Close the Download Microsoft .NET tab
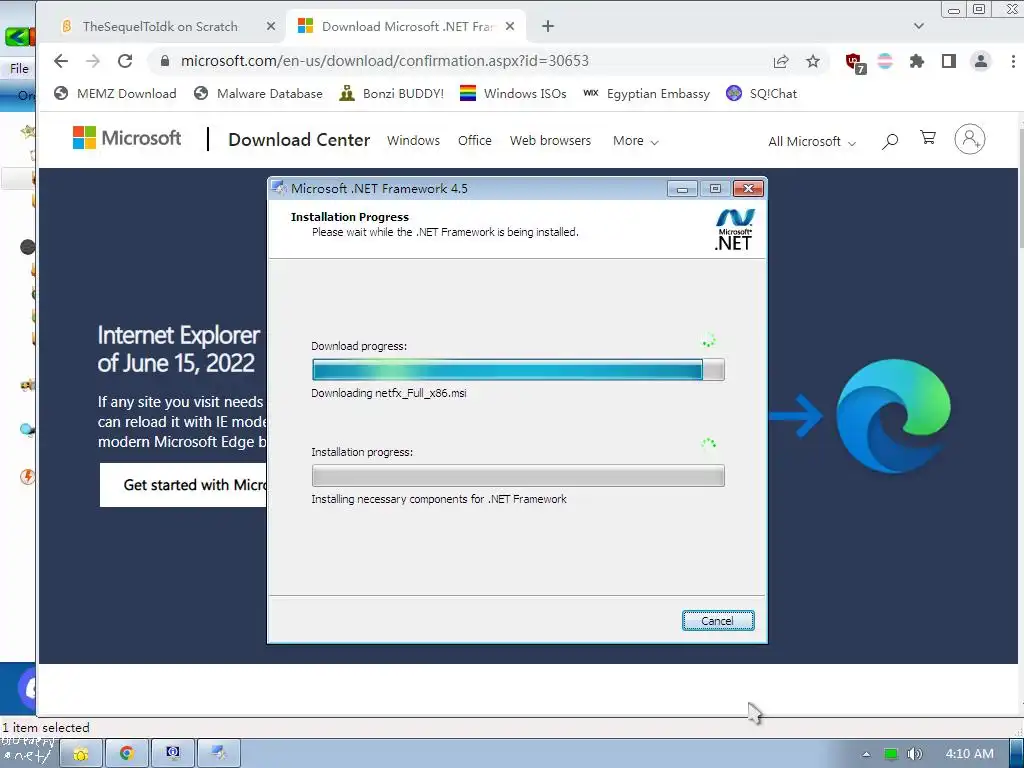 click(x=510, y=26)
